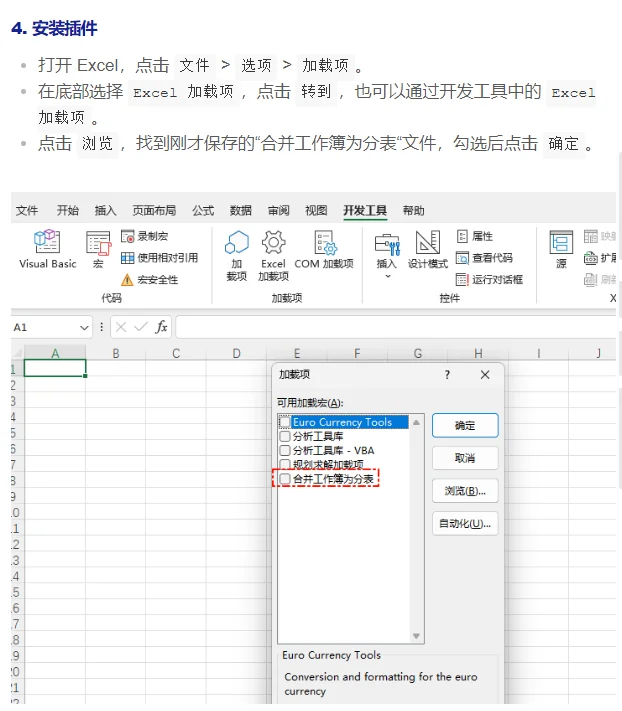Switch to the 视图 tab
Viewport: 622px width, 711px height.
coord(316,210)
